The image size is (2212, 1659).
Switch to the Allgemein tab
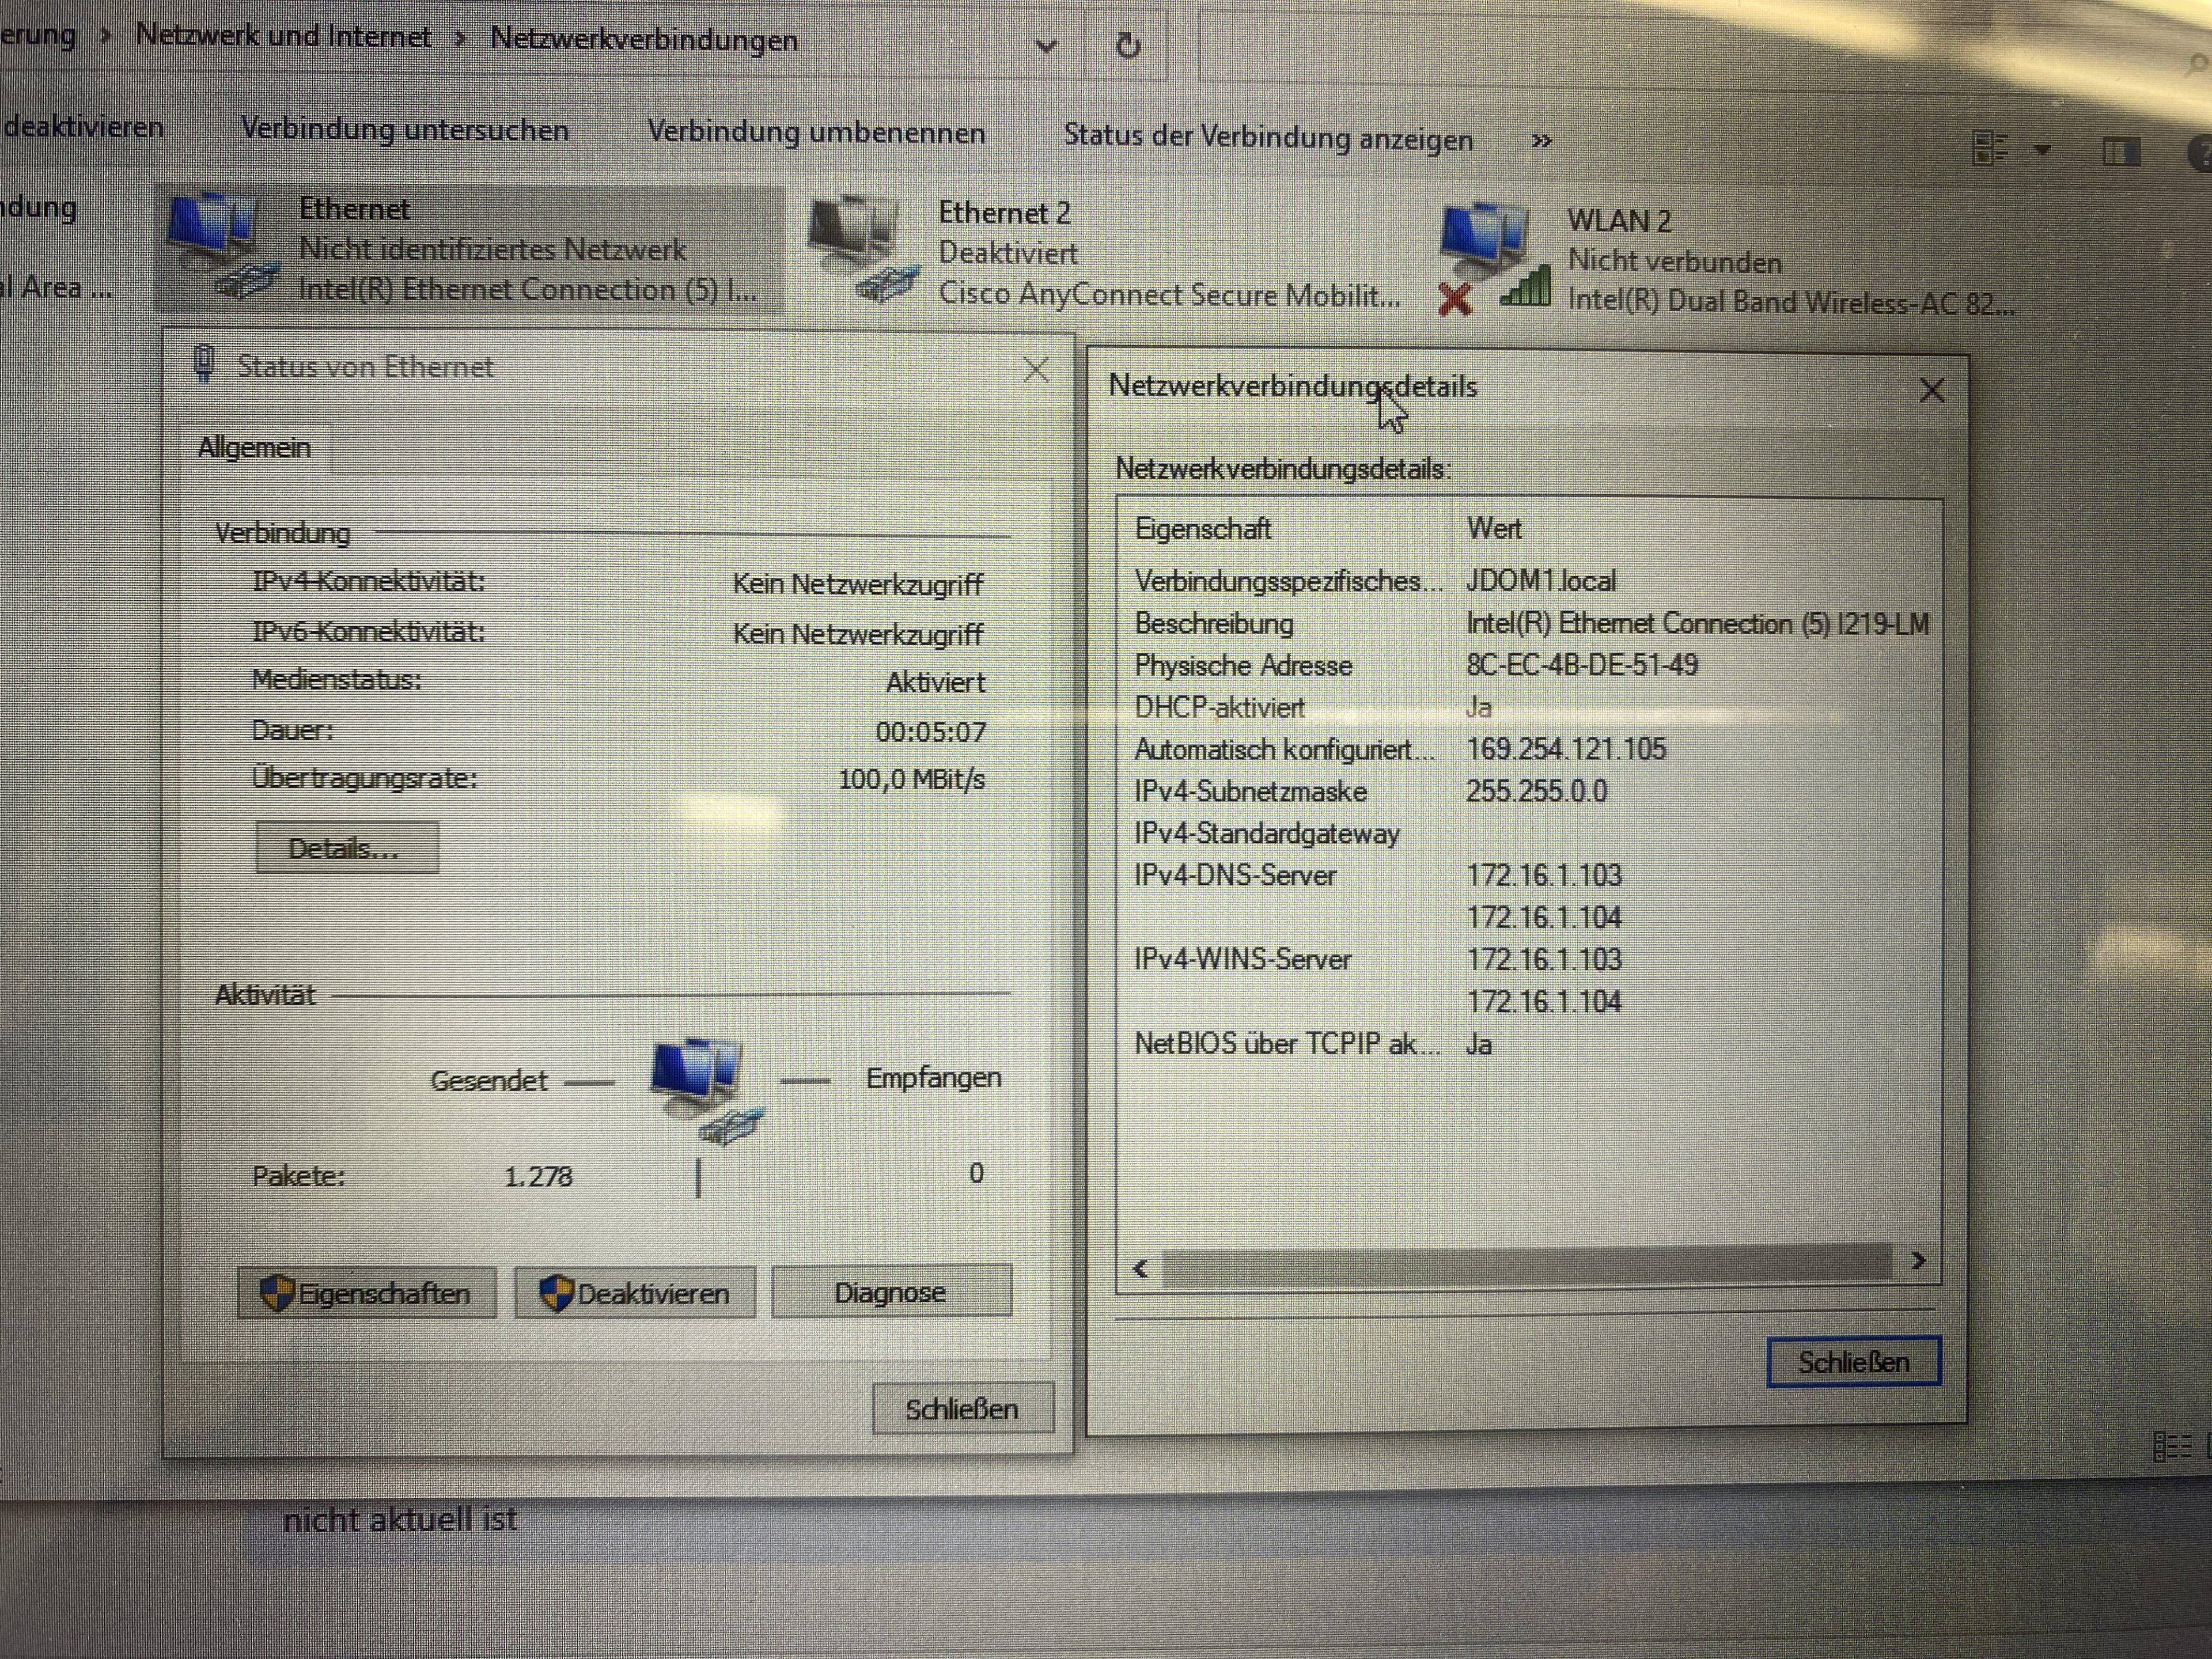point(254,448)
